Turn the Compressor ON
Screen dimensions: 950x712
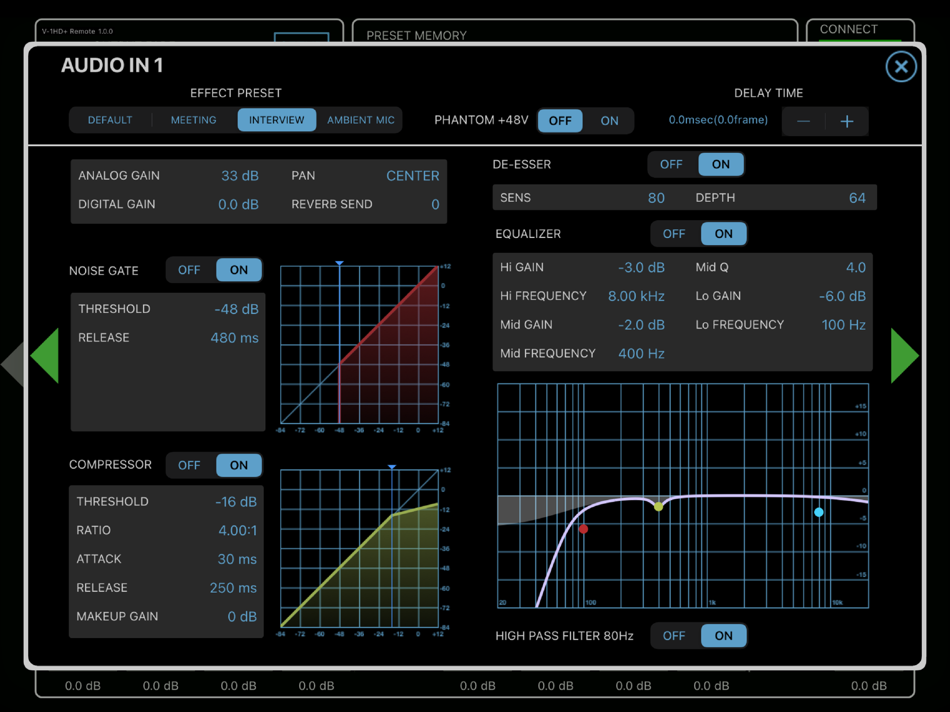pyautogui.click(x=239, y=465)
